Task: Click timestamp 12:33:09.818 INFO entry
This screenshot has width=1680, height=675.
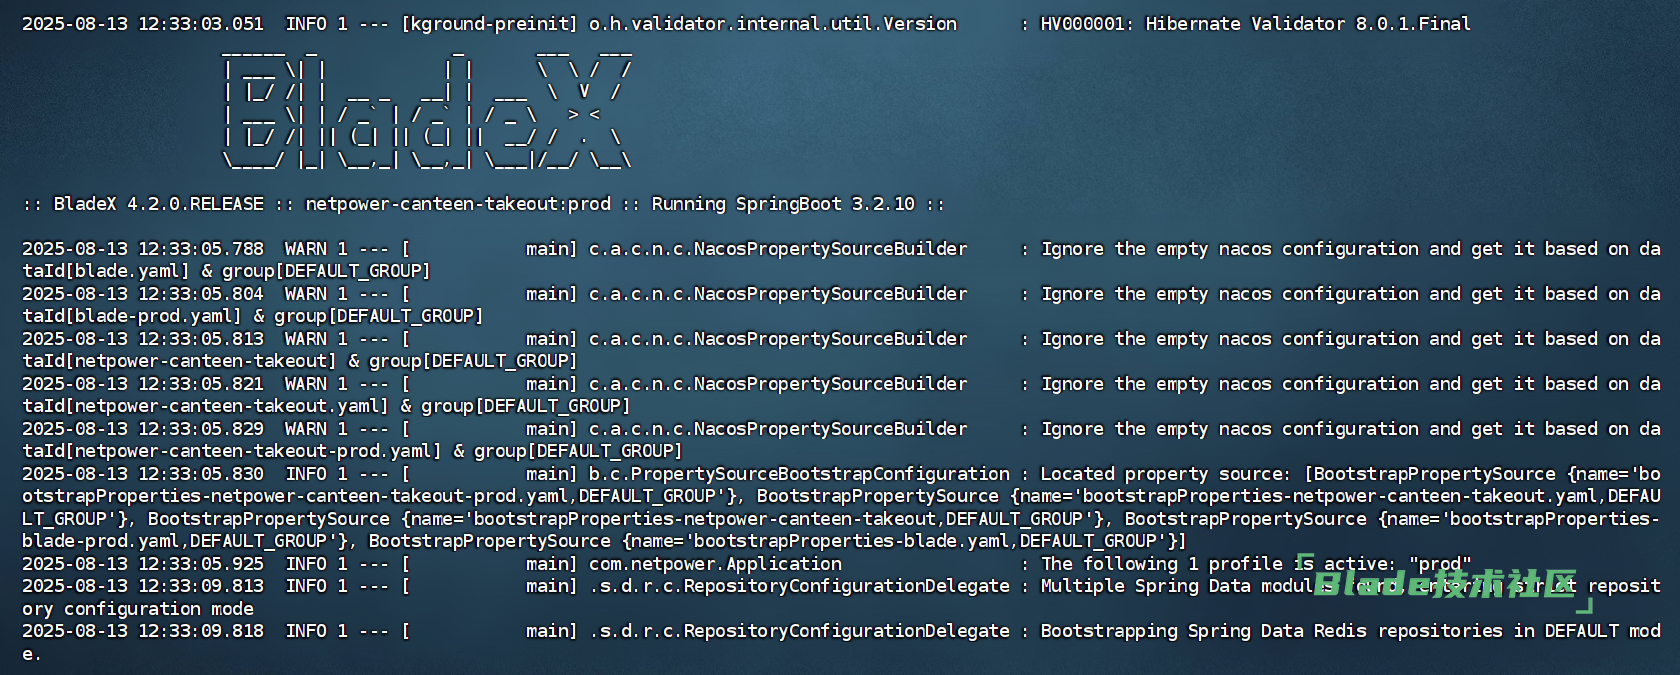Action: [143, 631]
